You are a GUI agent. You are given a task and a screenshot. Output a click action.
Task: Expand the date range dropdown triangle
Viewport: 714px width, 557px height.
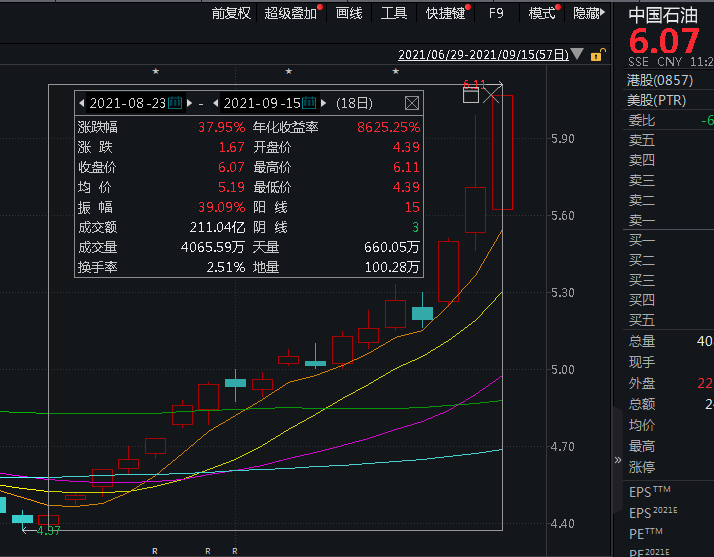[x=577, y=55]
